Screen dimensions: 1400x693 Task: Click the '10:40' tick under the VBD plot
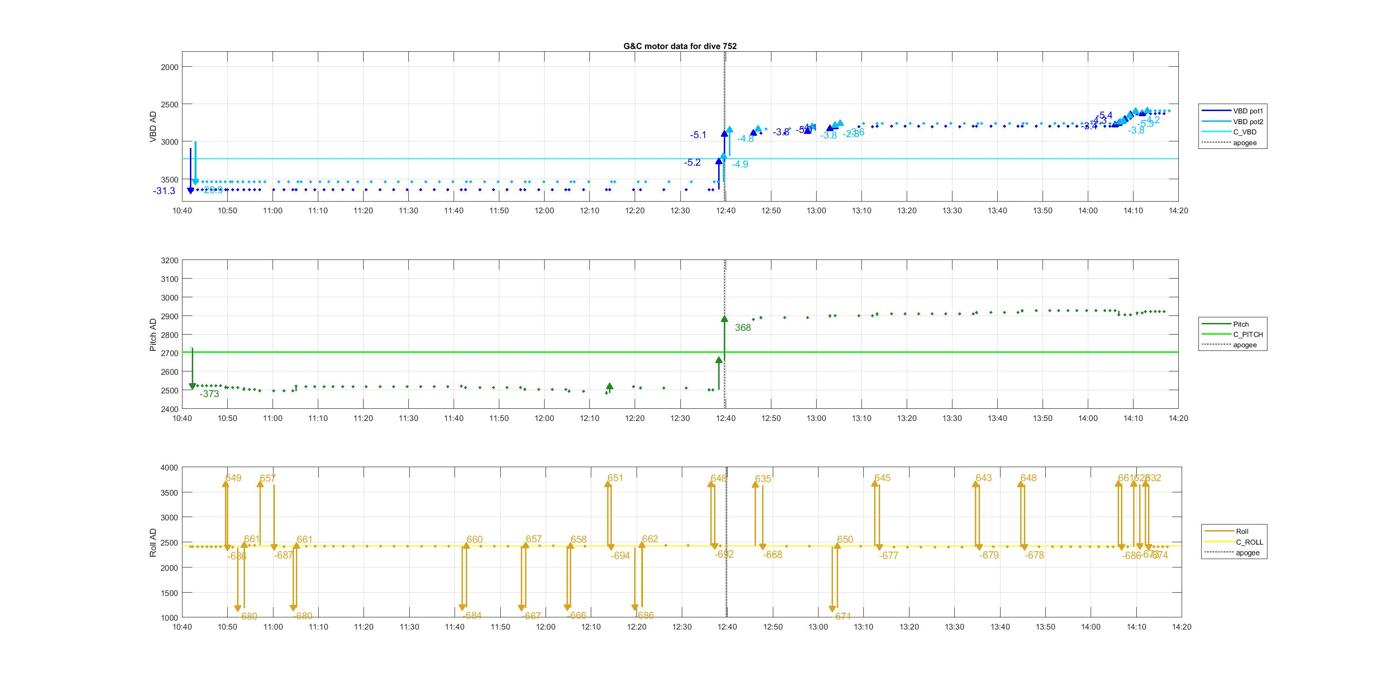click(x=182, y=210)
